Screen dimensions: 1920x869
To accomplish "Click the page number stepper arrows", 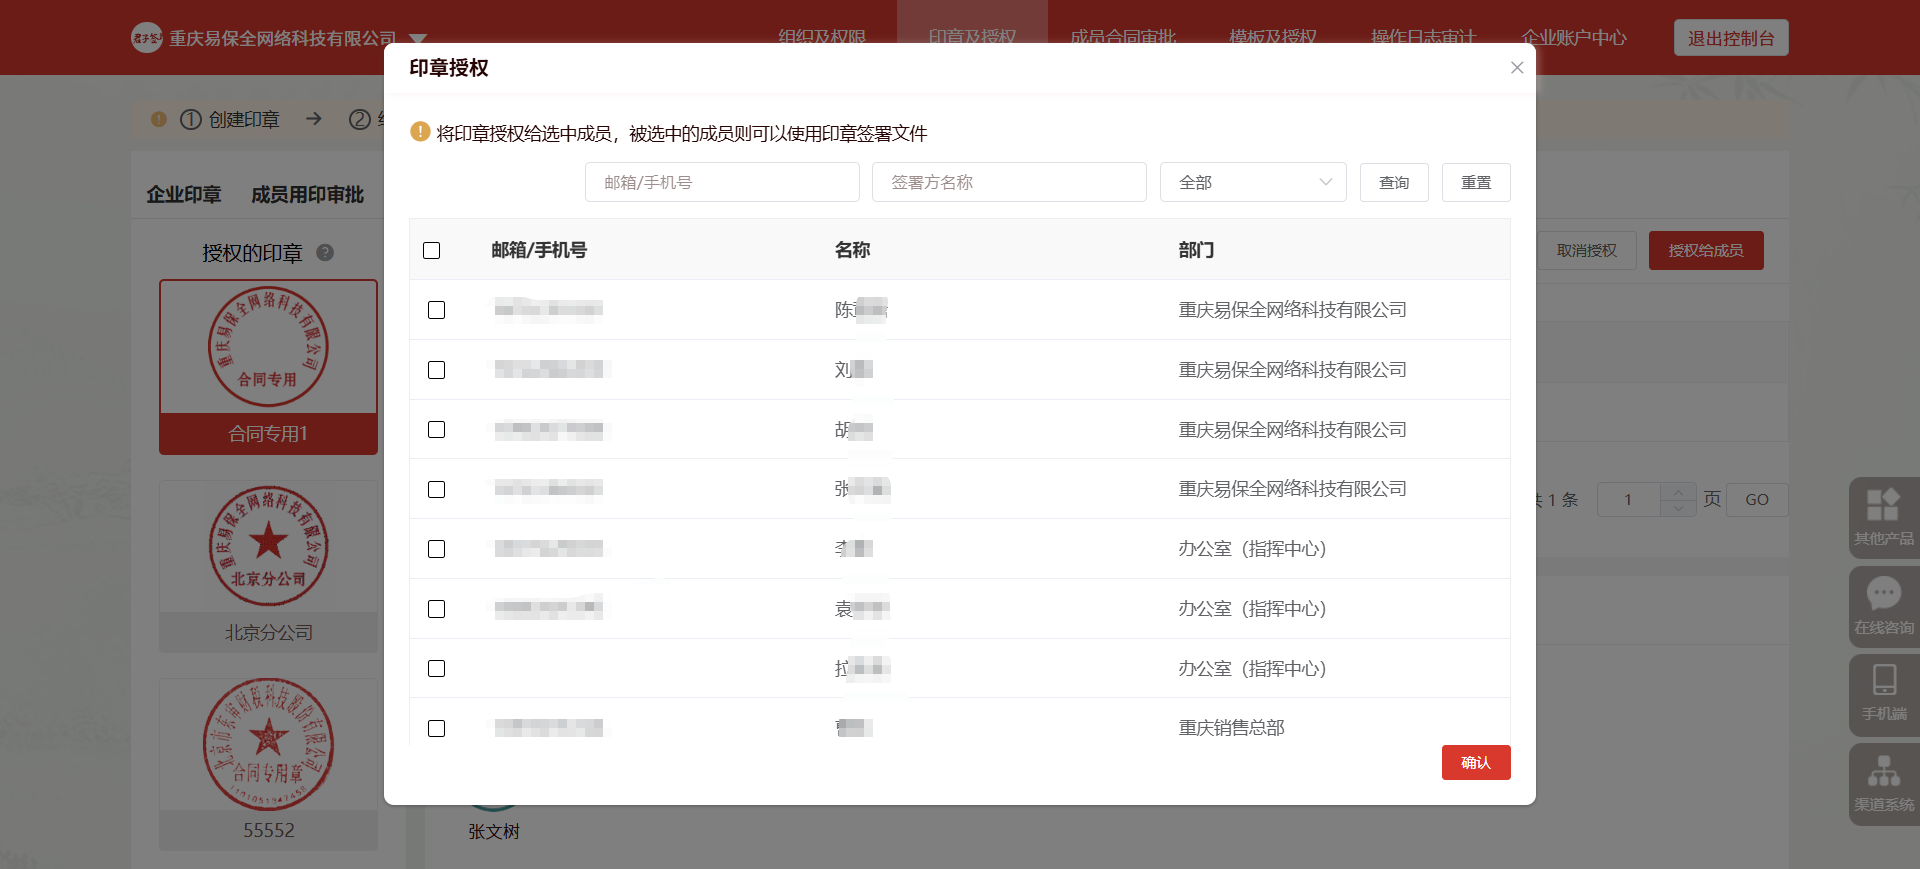I will click(1678, 499).
